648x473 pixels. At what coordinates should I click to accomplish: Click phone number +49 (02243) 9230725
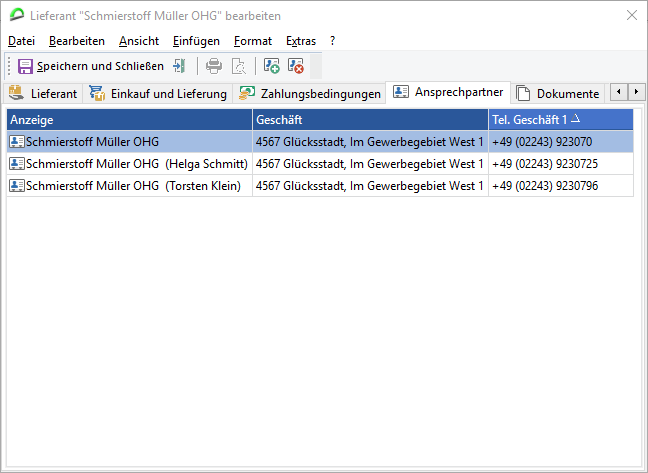(545, 164)
